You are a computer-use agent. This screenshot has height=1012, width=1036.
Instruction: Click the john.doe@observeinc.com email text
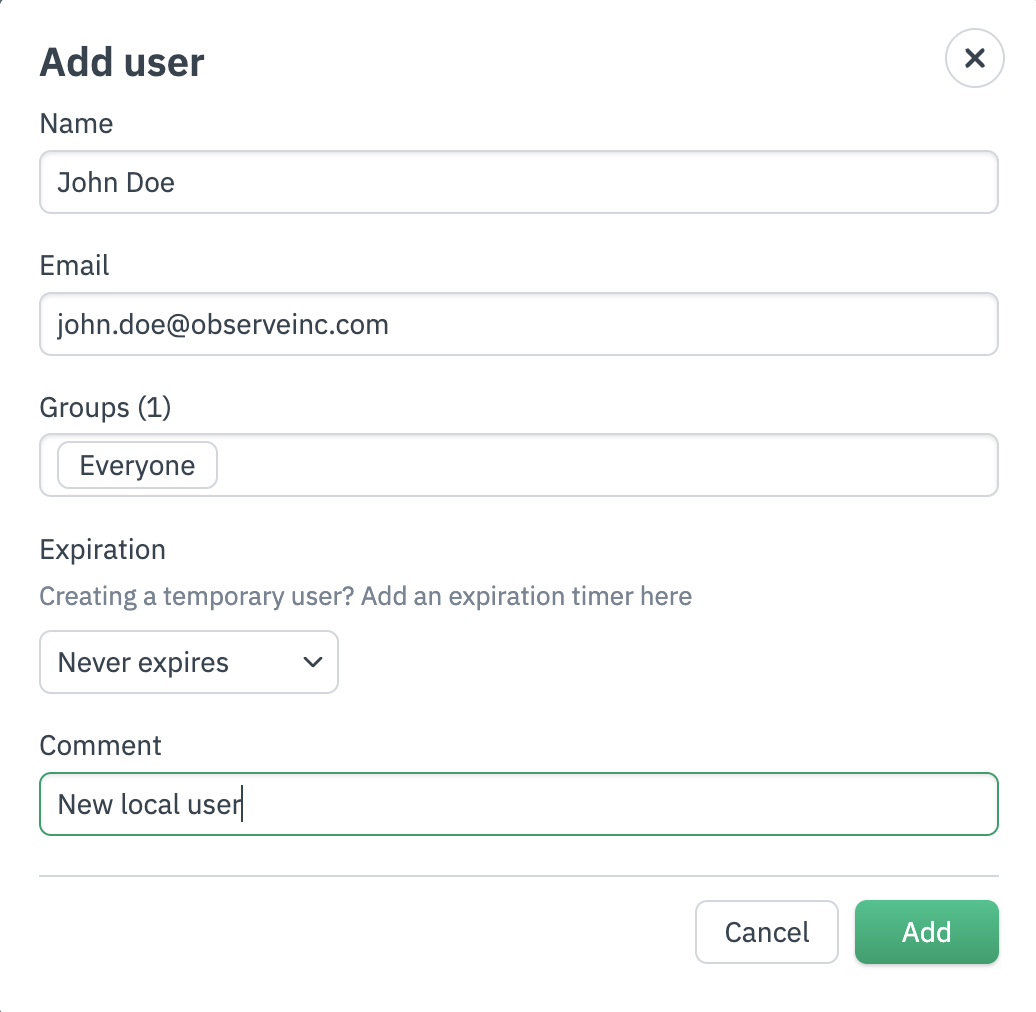[x=223, y=325]
